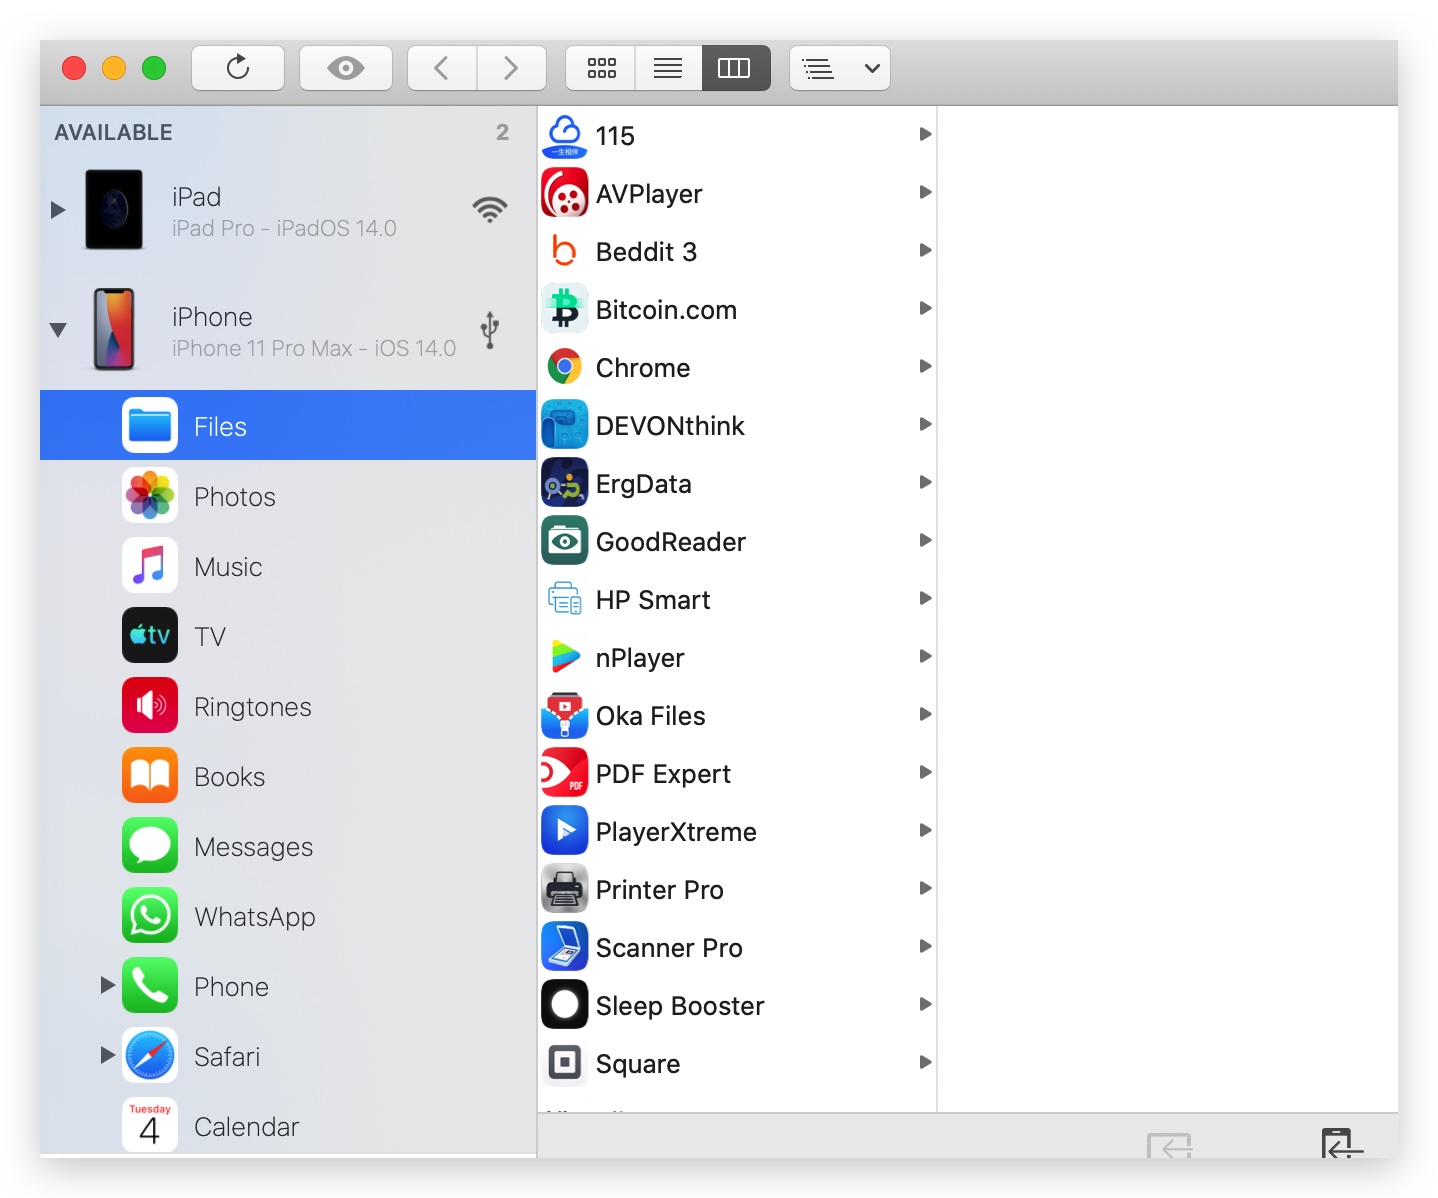The image size is (1438, 1198).
Task: Open WhatsApp in the sidebar
Action: 254,917
